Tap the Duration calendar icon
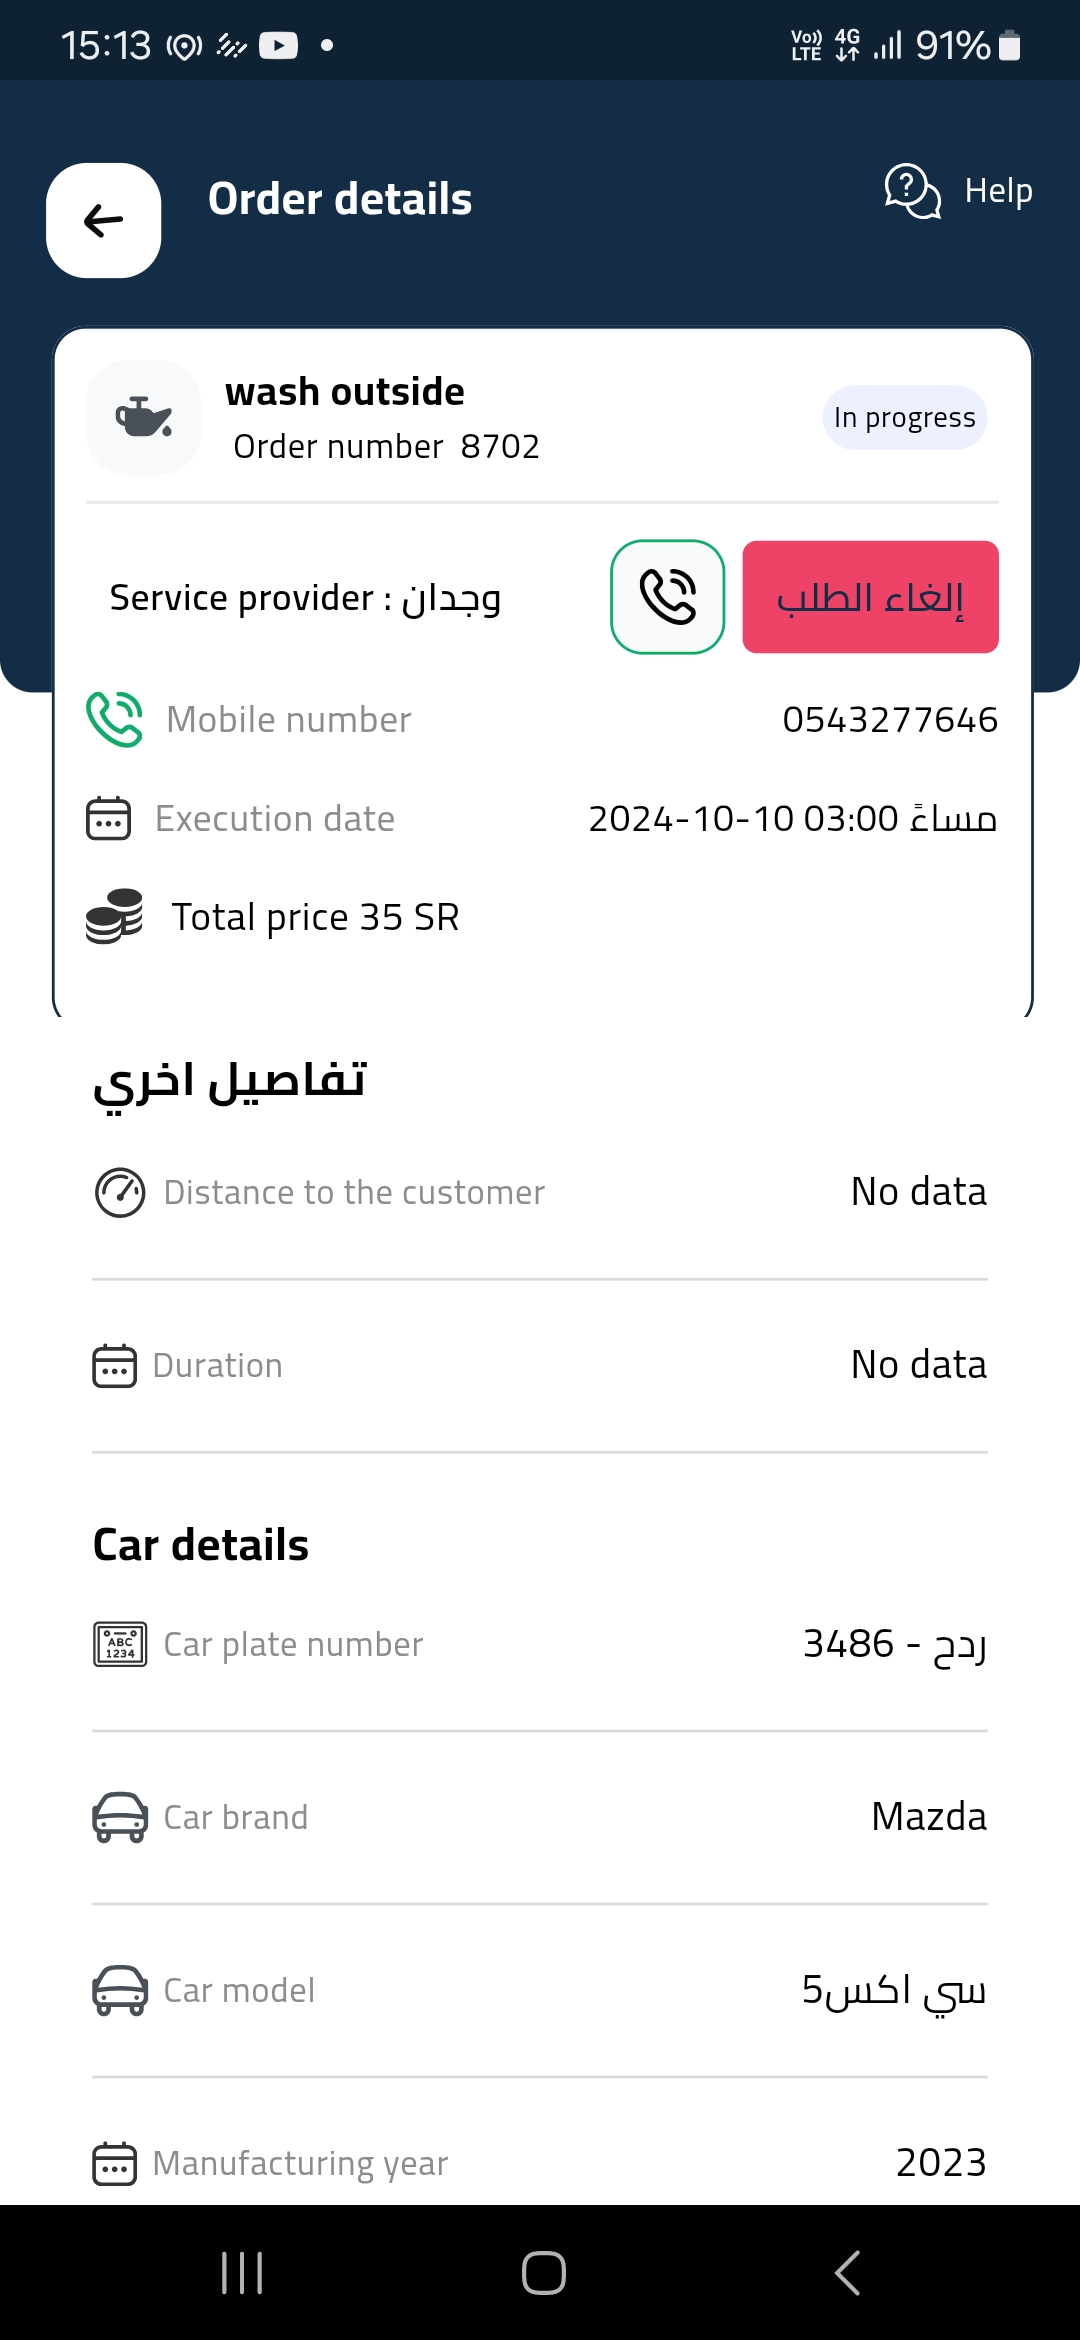This screenshot has height=2340, width=1080. pyautogui.click(x=115, y=1365)
